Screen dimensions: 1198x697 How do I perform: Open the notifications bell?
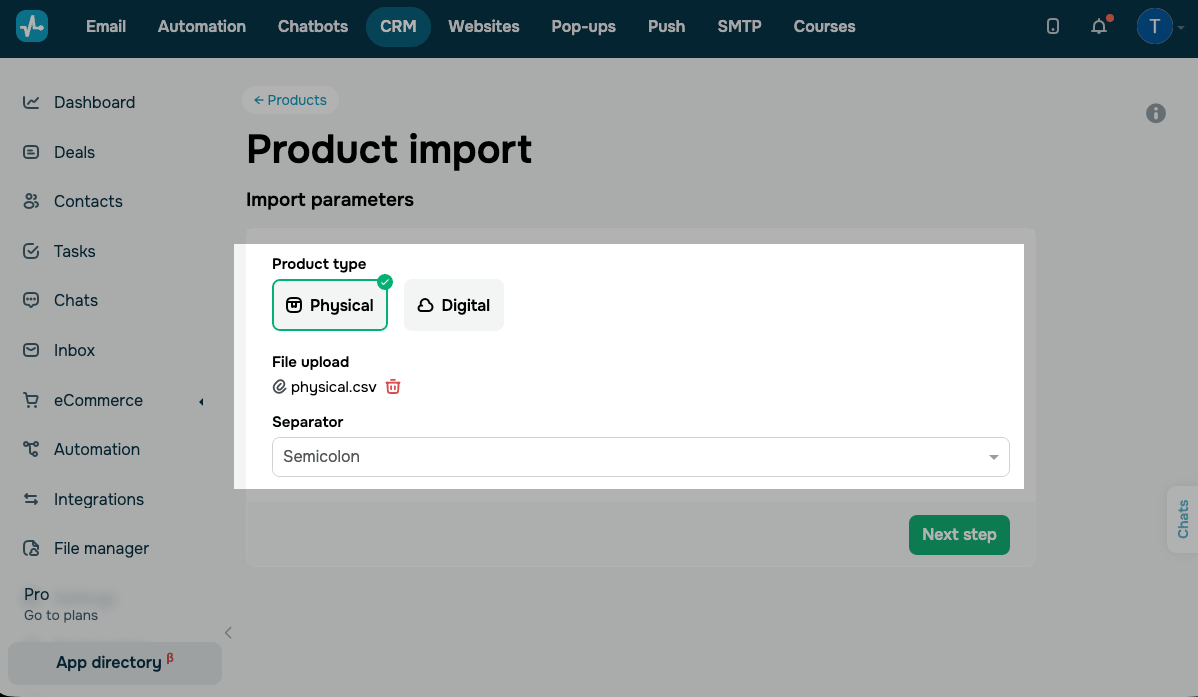[x=1099, y=27]
